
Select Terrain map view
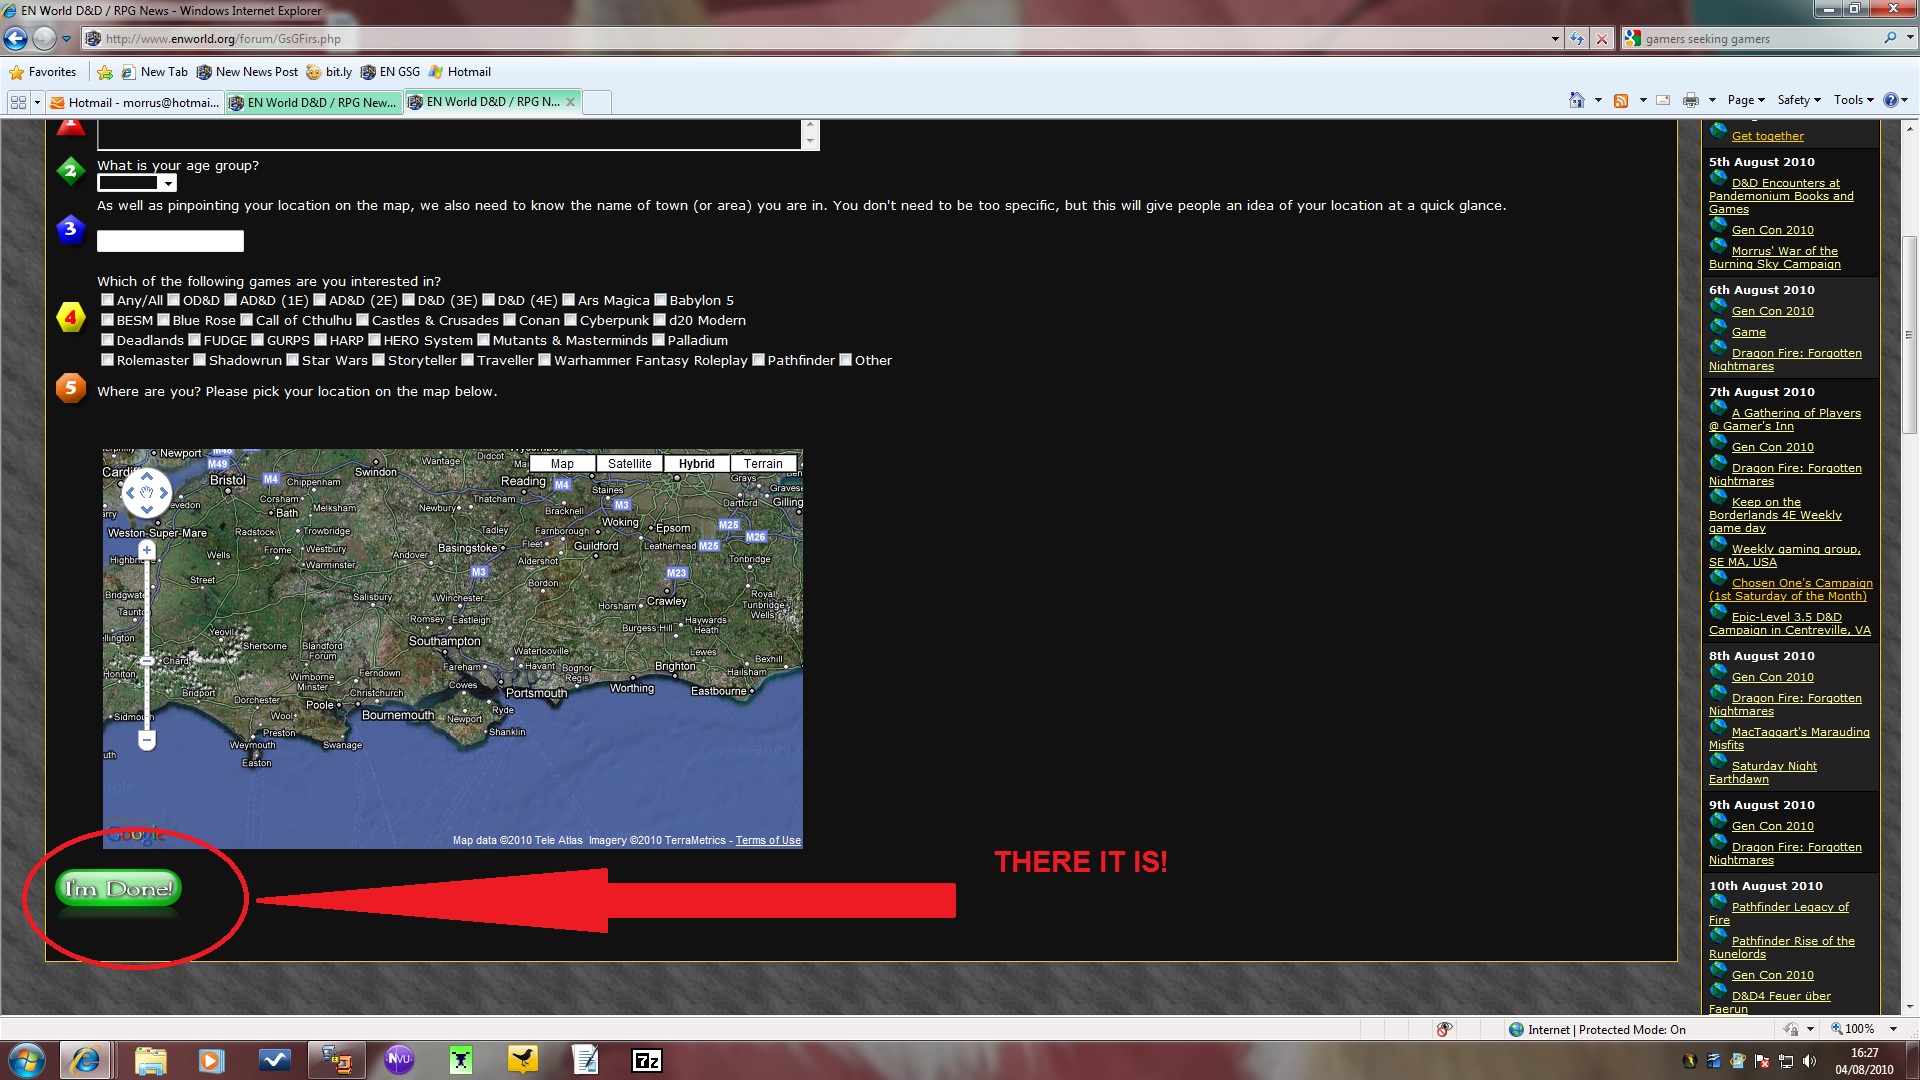(763, 464)
